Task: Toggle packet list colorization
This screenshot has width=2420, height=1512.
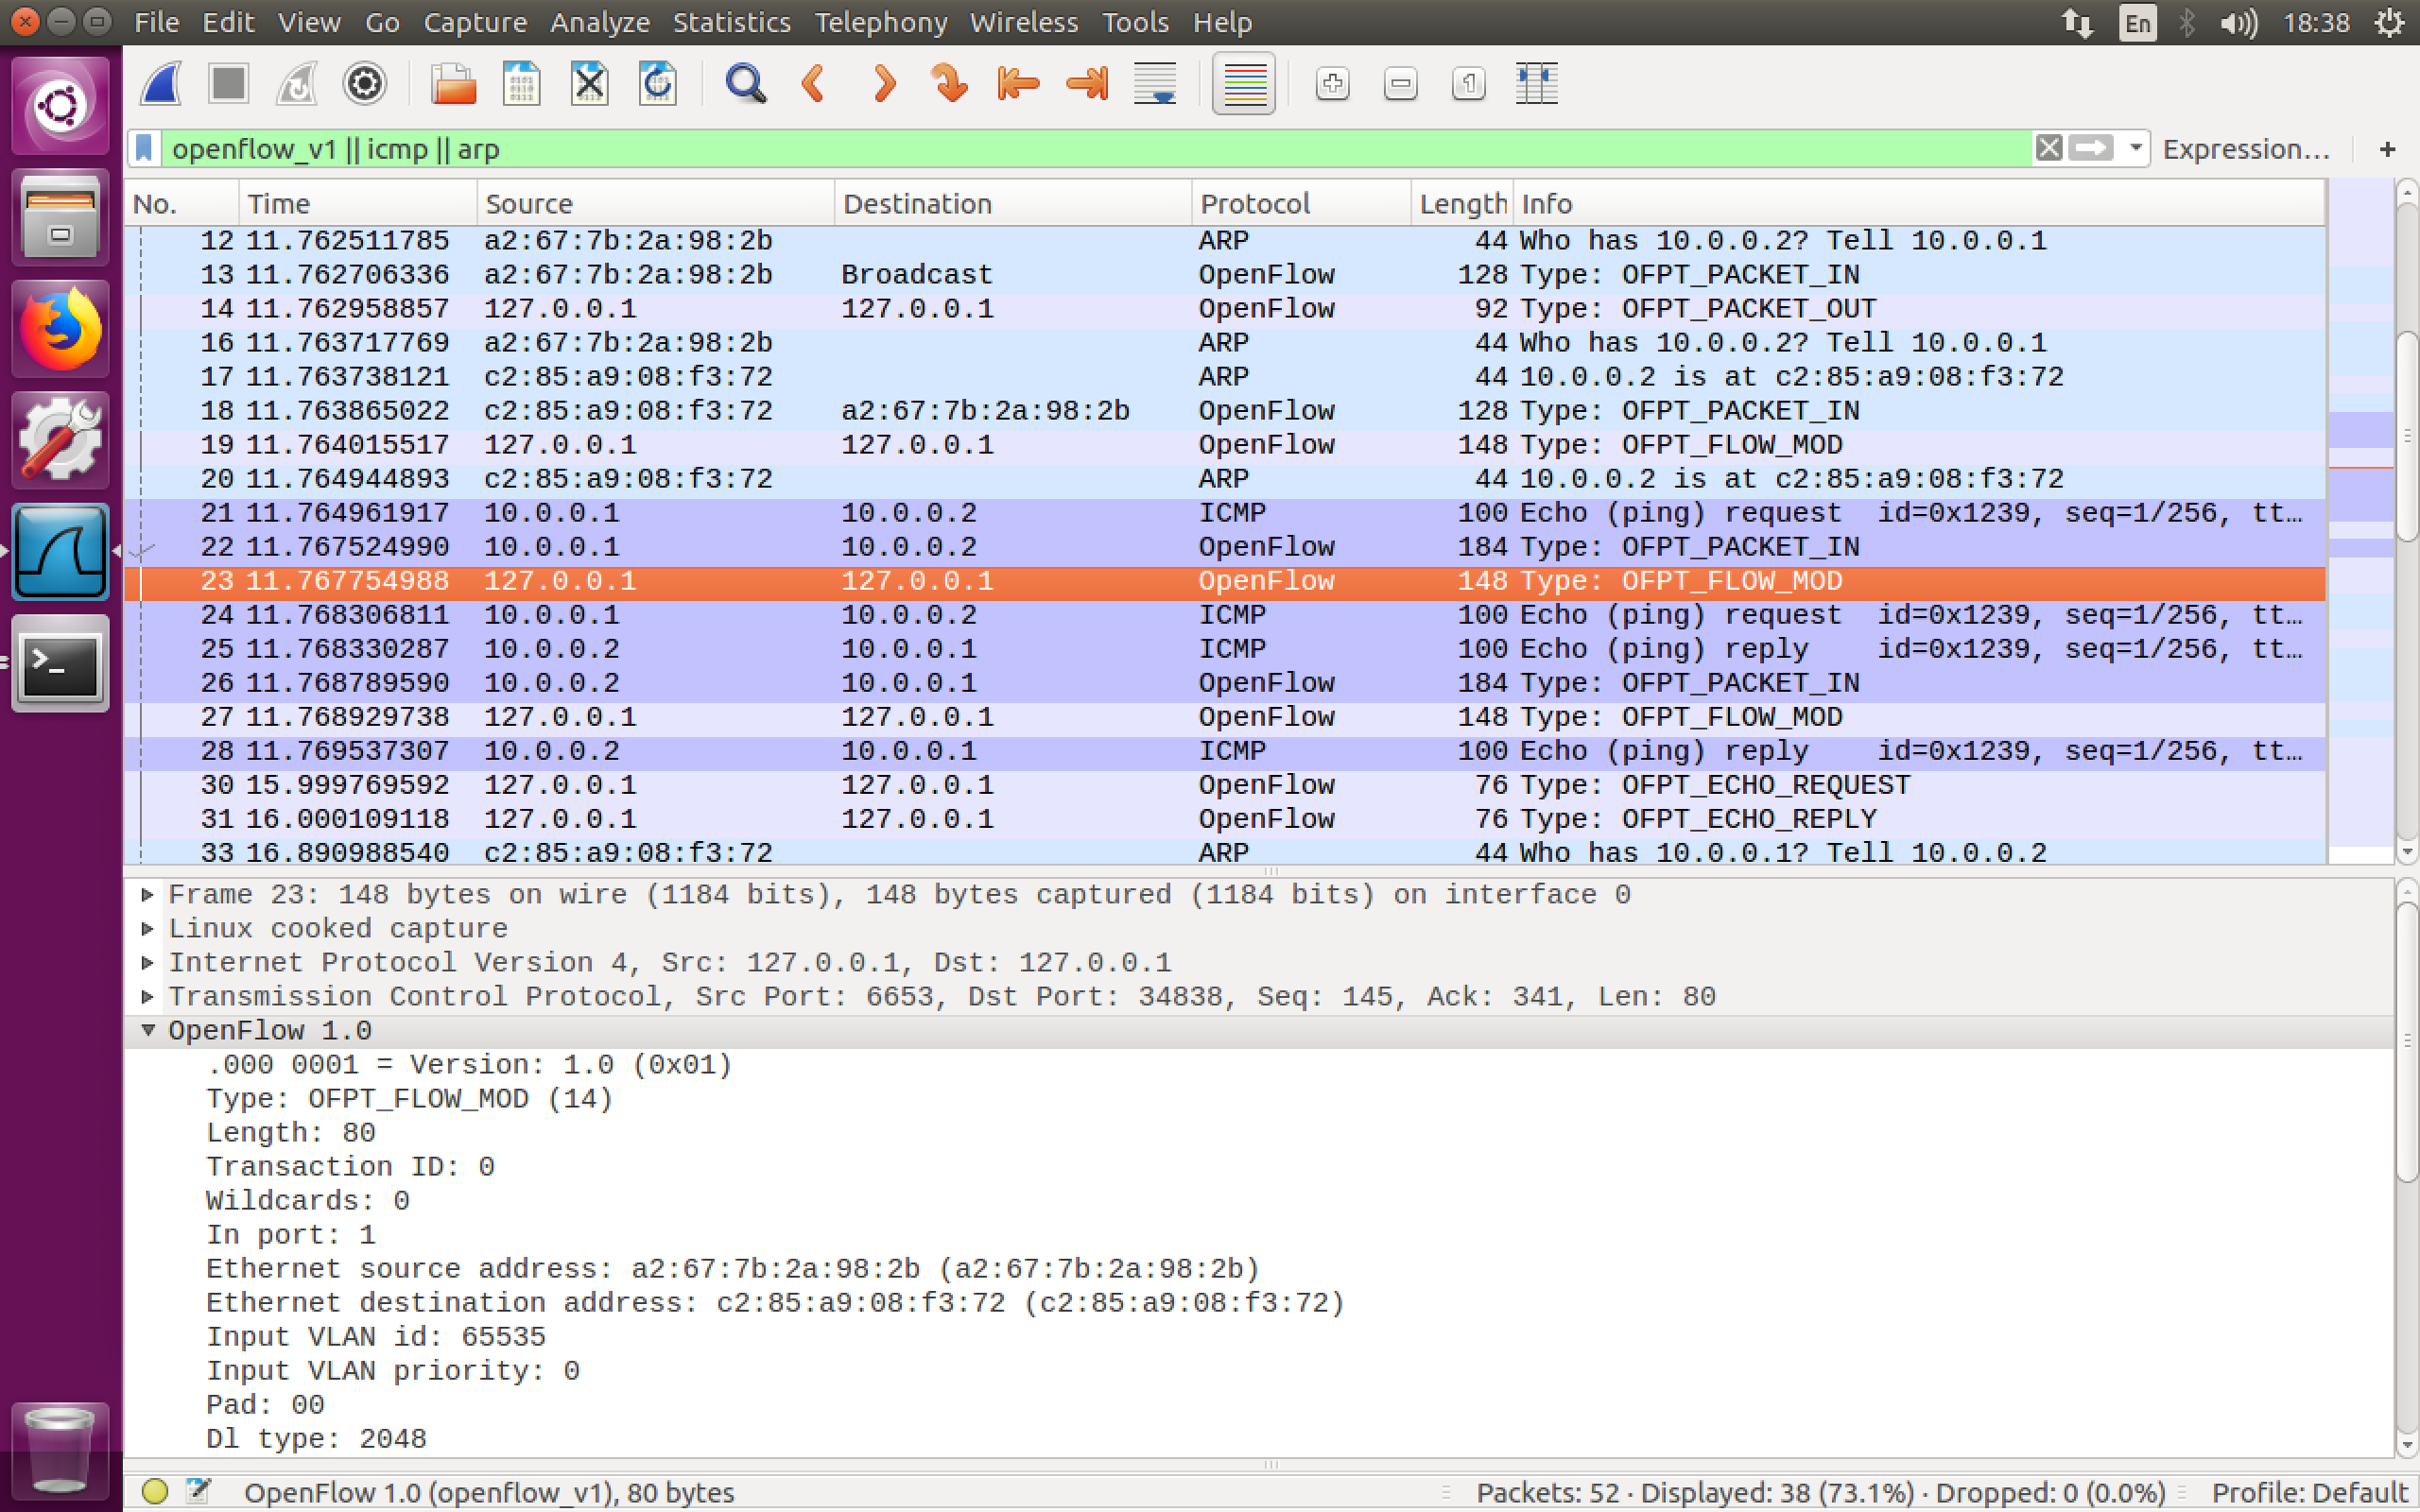Action: [1243, 84]
